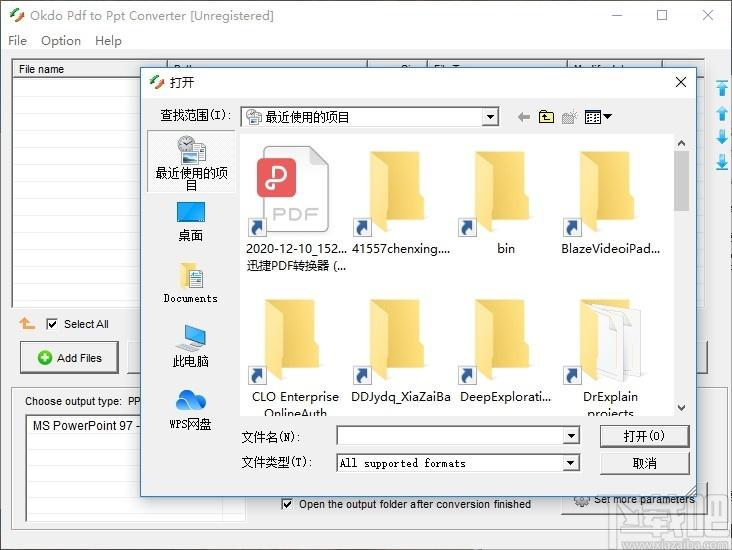This screenshot has width=732, height=550.
Task: Close the 打开 file dialog
Action: (681, 82)
